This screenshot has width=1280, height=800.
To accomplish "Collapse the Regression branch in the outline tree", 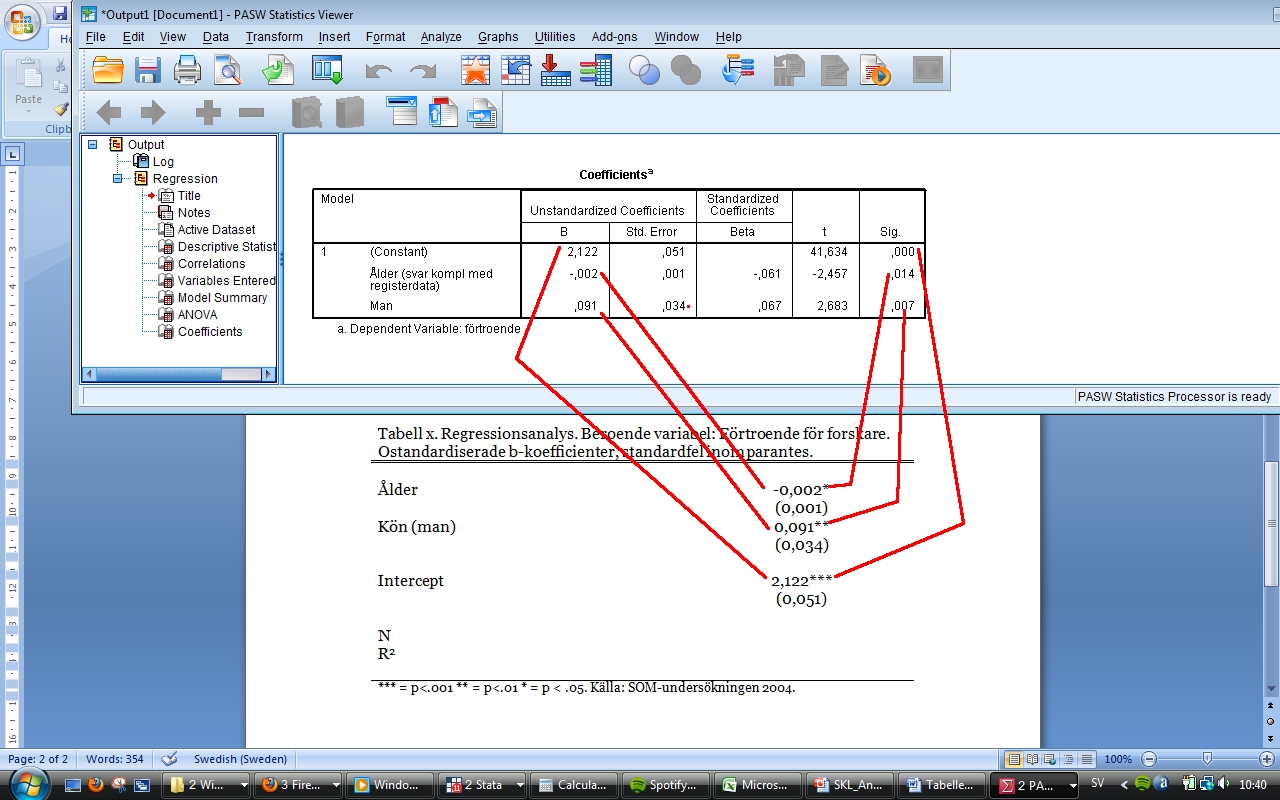I will (x=117, y=179).
